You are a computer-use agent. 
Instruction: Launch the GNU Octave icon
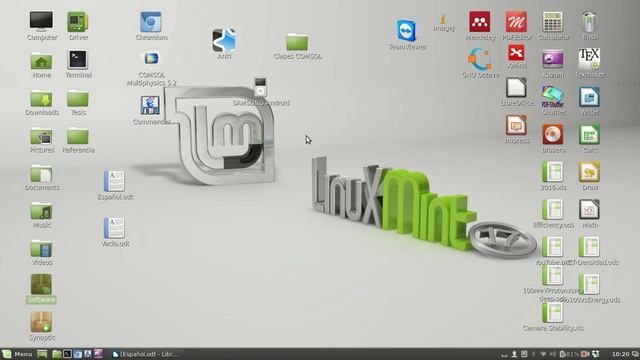pos(480,59)
